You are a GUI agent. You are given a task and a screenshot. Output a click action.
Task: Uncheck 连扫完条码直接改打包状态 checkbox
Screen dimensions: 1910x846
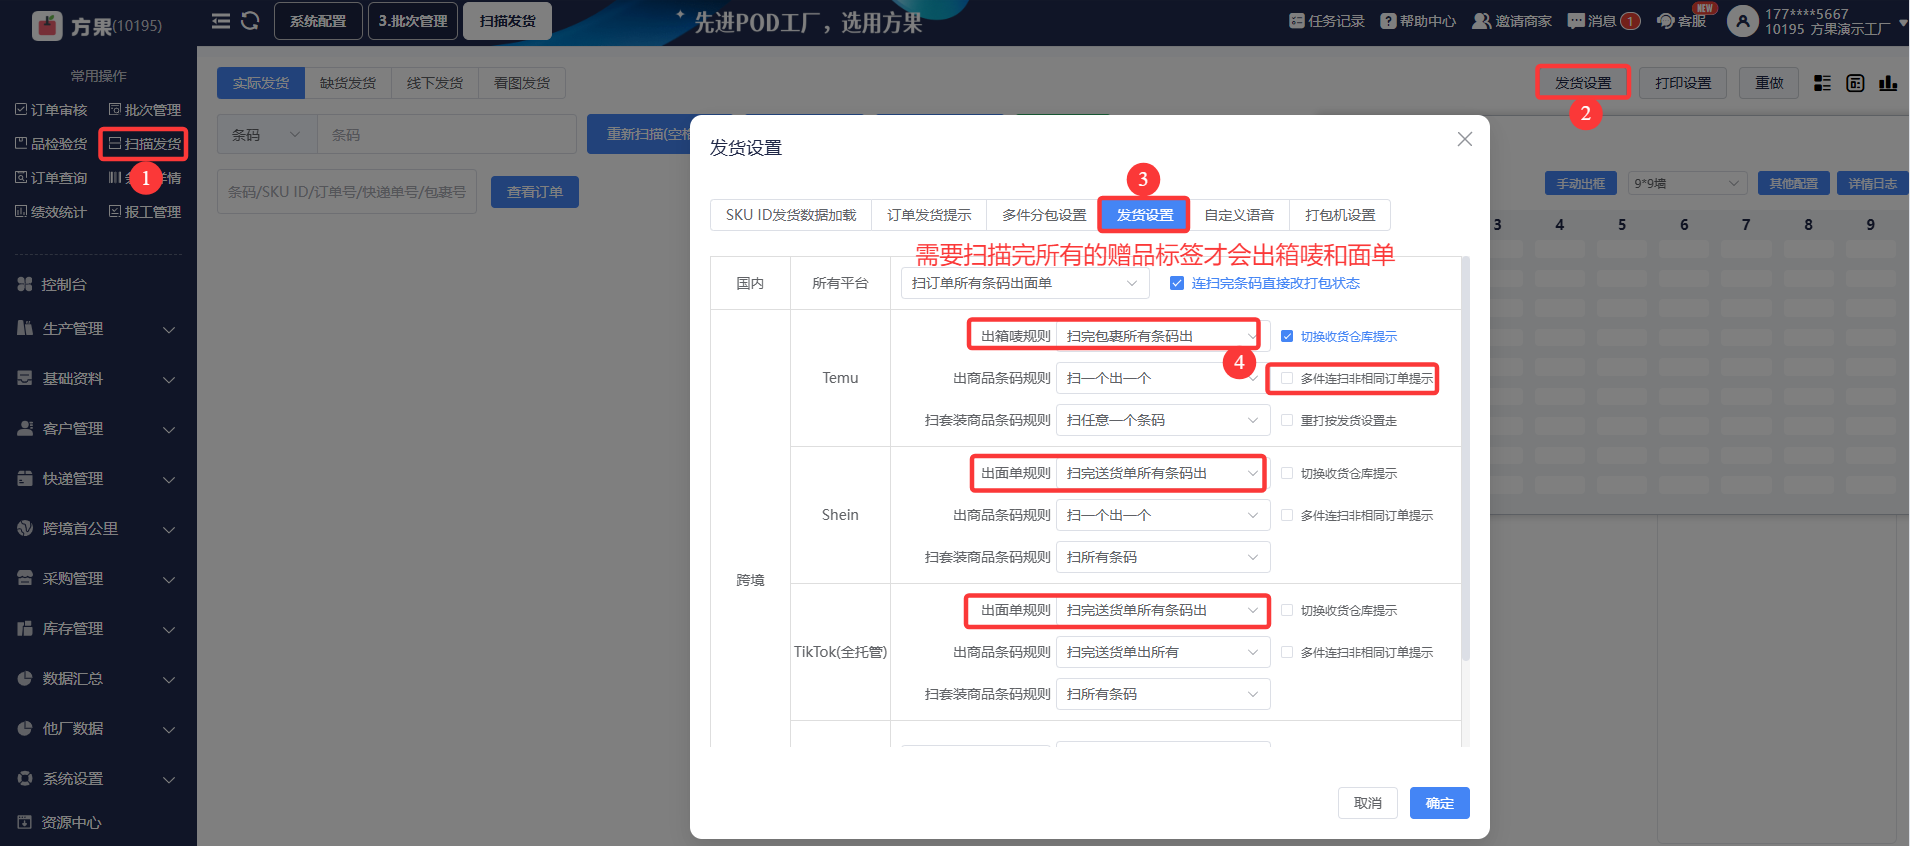[1177, 283]
